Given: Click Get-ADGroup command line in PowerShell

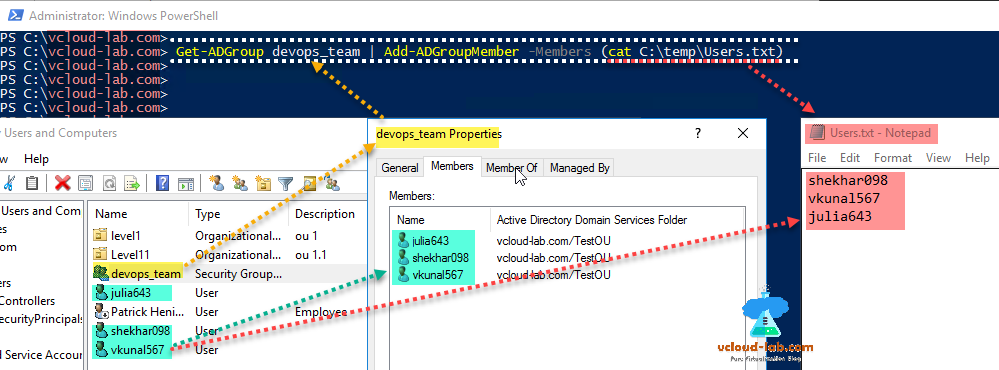Looking at the screenshot, I should [479, 52].
